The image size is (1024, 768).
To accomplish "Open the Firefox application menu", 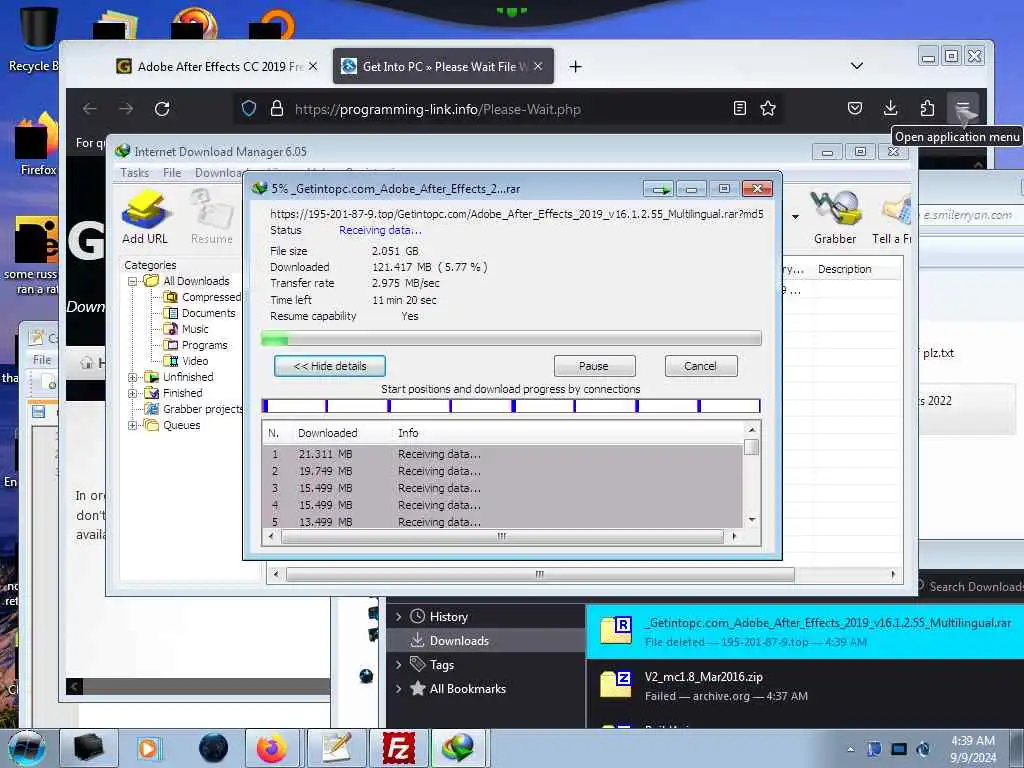I will click(x=963, y=108).
